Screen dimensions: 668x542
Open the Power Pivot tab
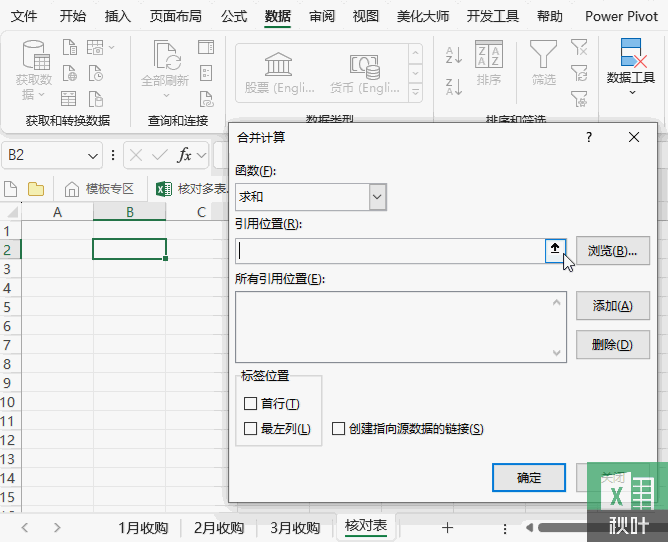(622, 17)
